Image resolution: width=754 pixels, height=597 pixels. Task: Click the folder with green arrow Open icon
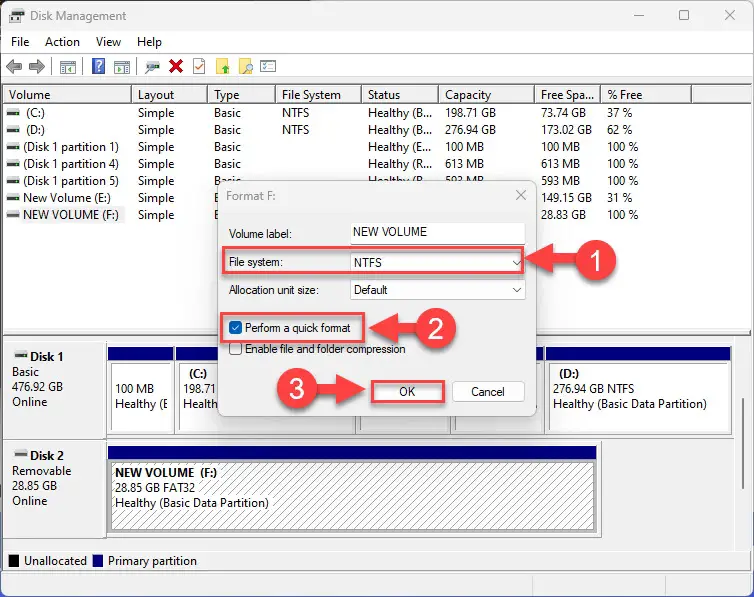point(223,66)
